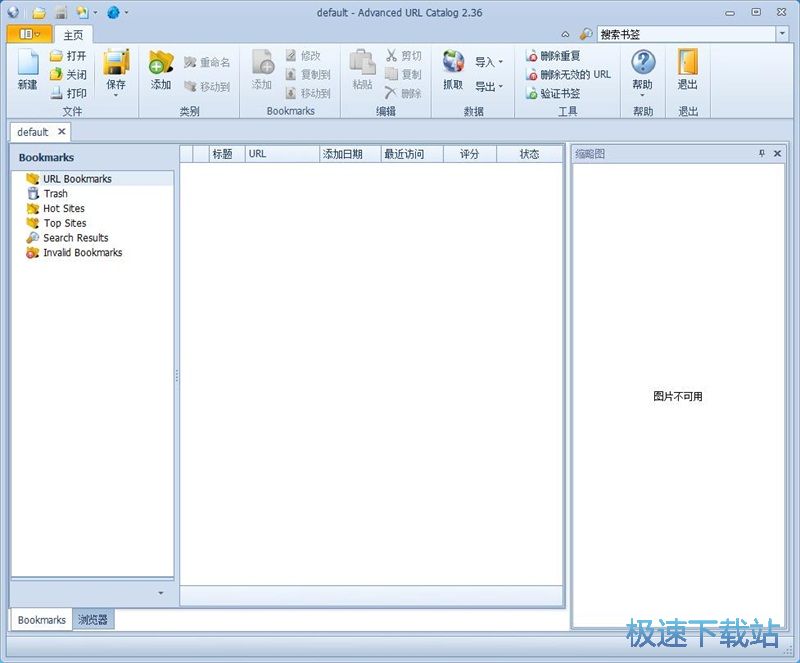800x663 pixels.
Task: Click 删除重复 remove duplicates tool
Action: click(553, 56)
